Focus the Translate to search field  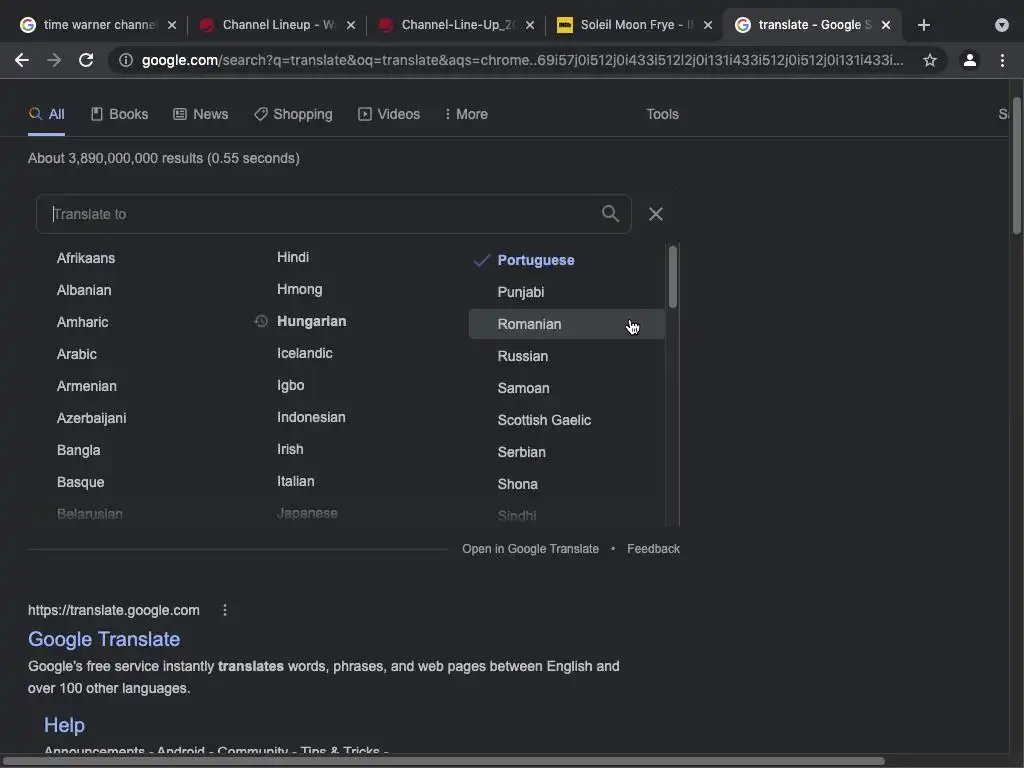320,214
